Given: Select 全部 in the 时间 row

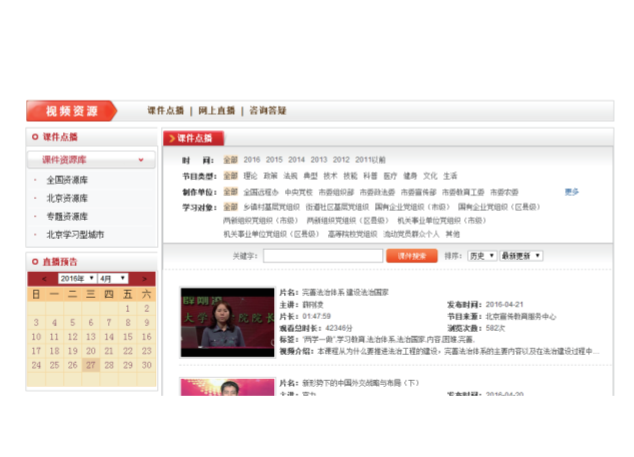Looking at the screenshot, I should (x=230, y=160).
